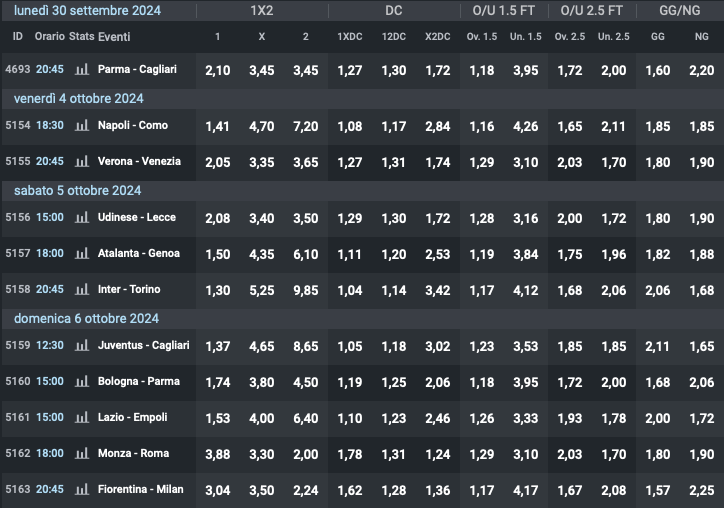Click event ID 5163
The width and height of the screenshot is (724, 508).
[x=18, y=489]
